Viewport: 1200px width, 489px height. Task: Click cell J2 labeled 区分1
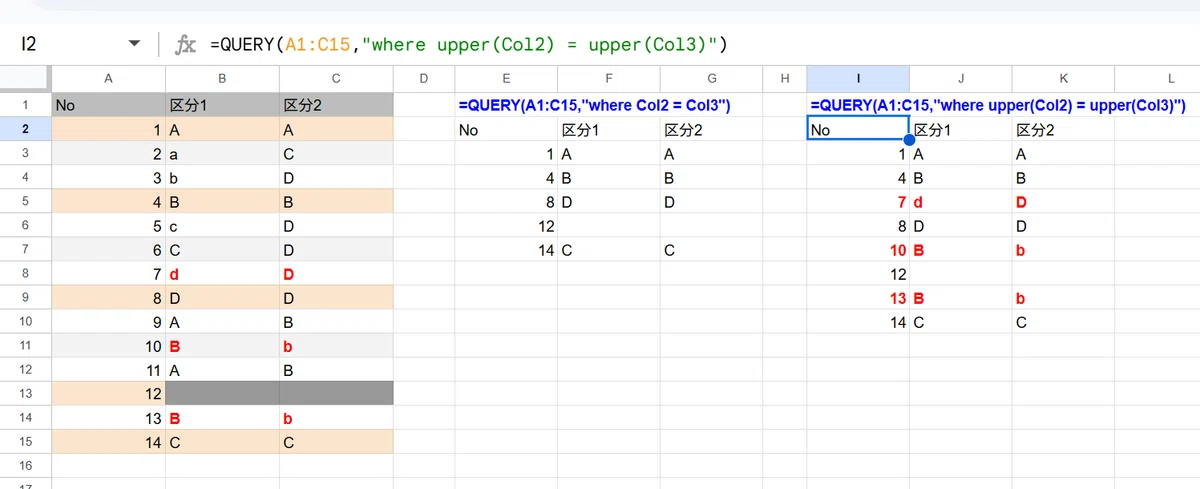coord(961,129)
